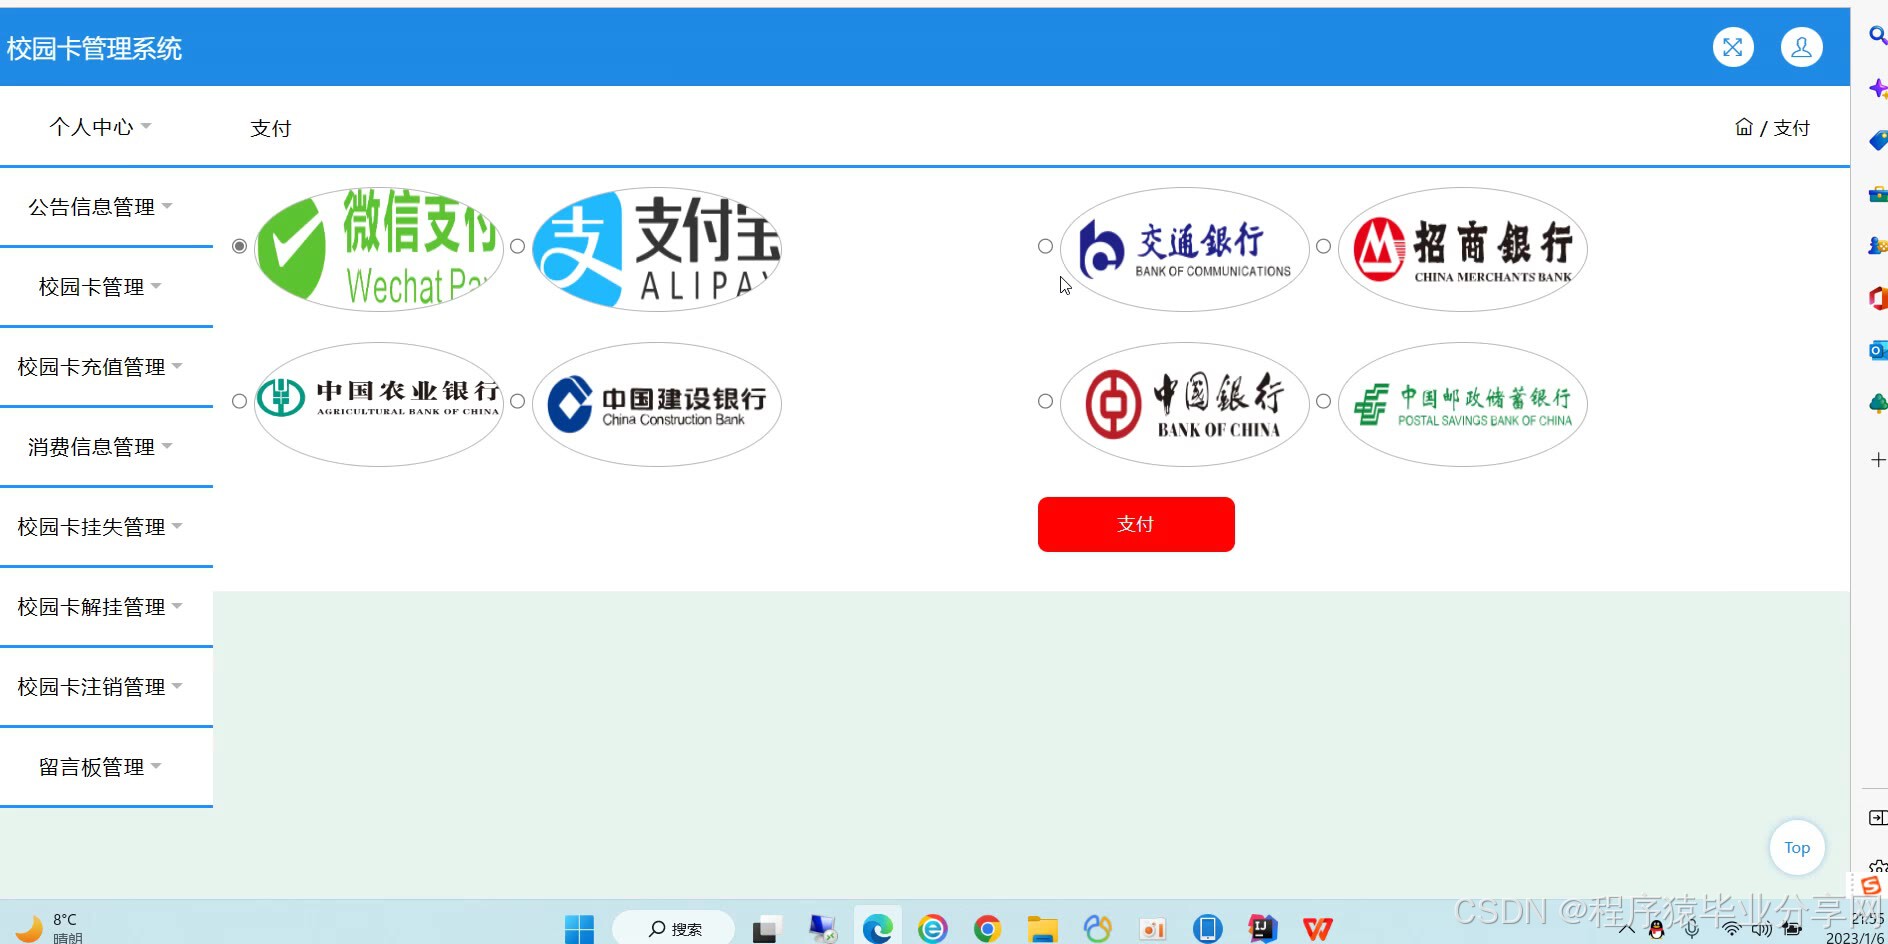Open the weather widget showing 8°C
The height and width of the screenshot is (944, 1888).
click(50, 929)
